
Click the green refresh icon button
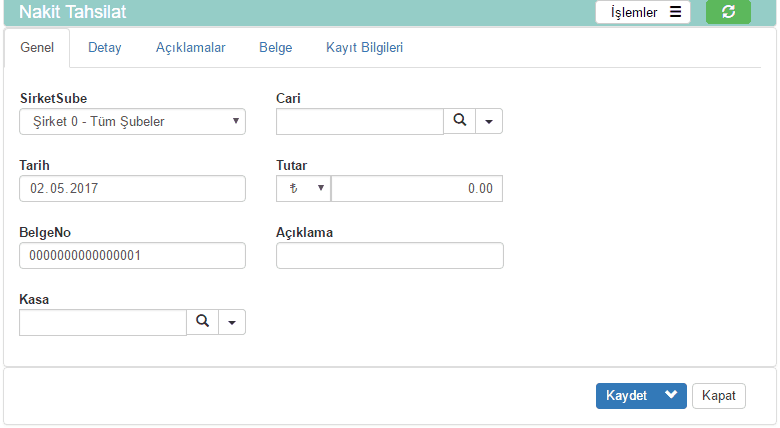point(728,12)
